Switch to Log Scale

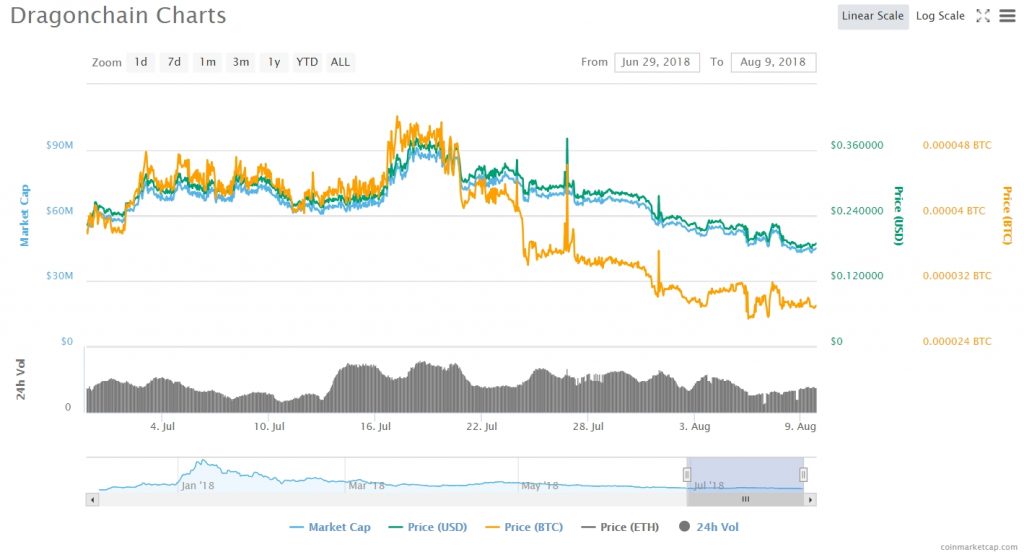(940, 16)
